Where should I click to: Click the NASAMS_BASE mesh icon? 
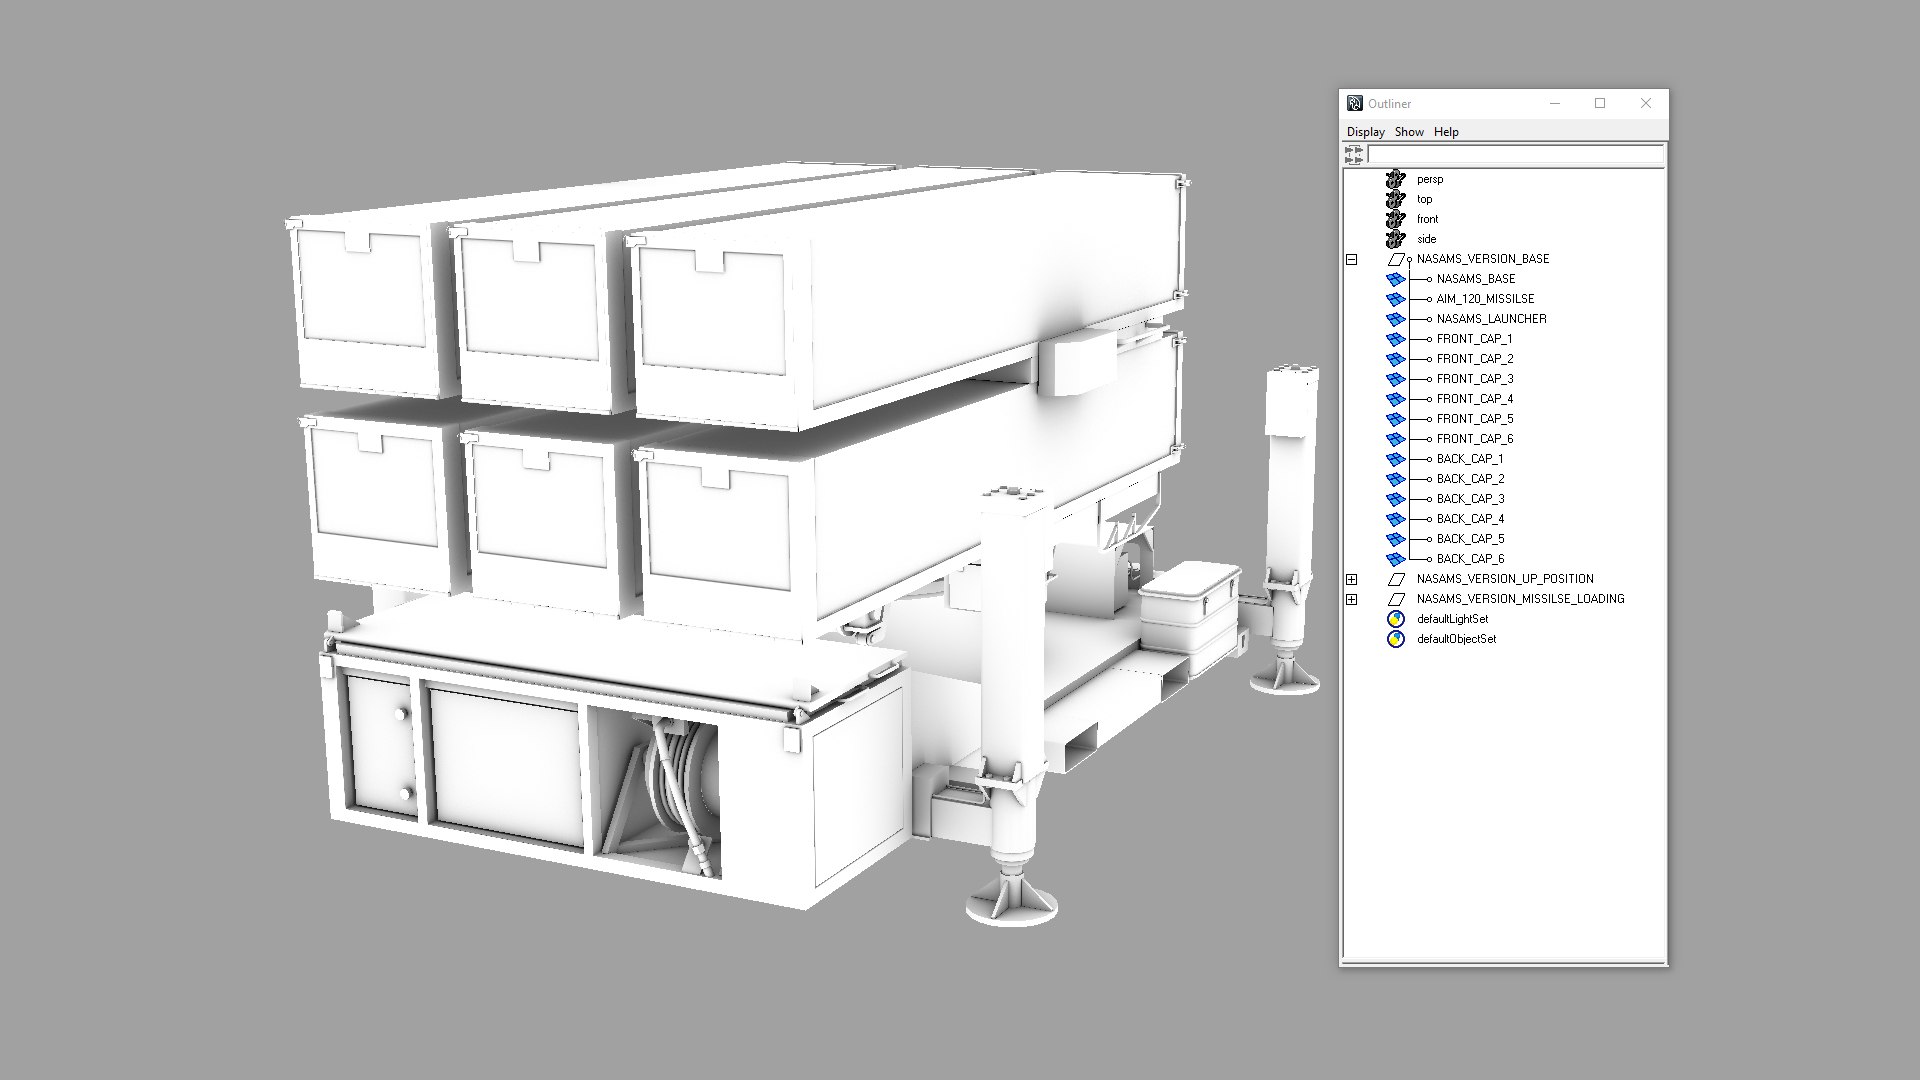click(x=1396, y=279)
